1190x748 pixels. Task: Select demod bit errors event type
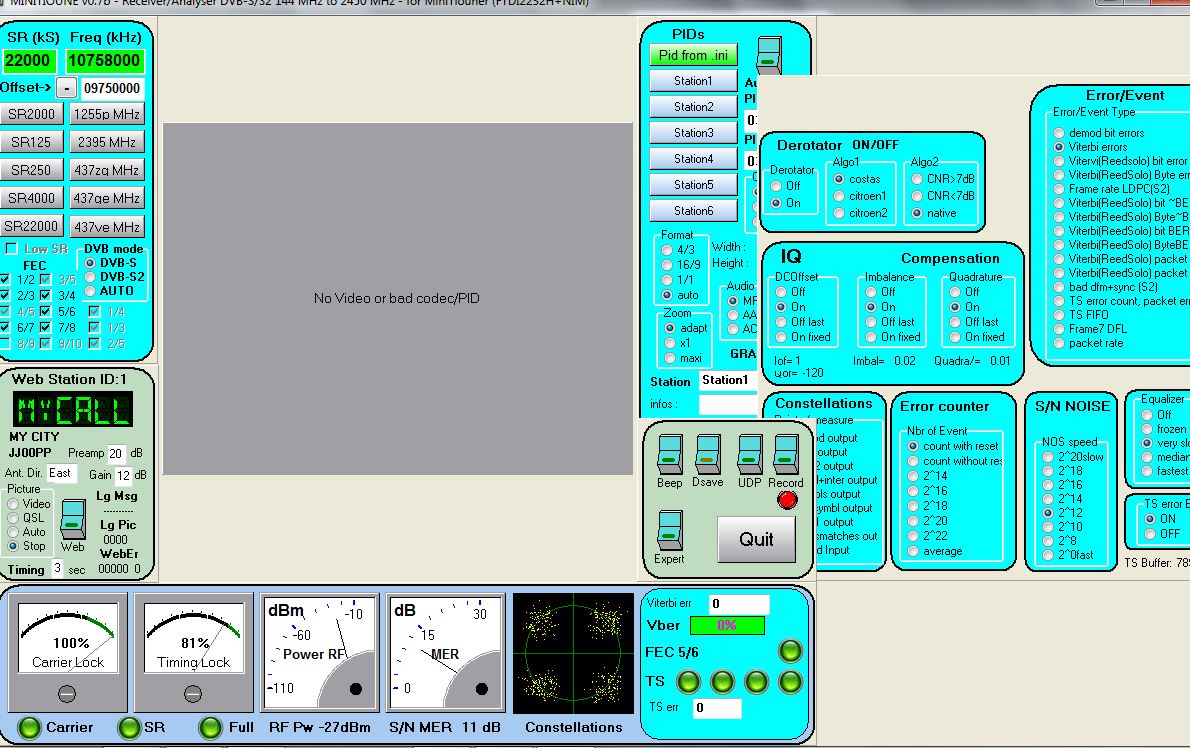click(x=1059, y=133)
